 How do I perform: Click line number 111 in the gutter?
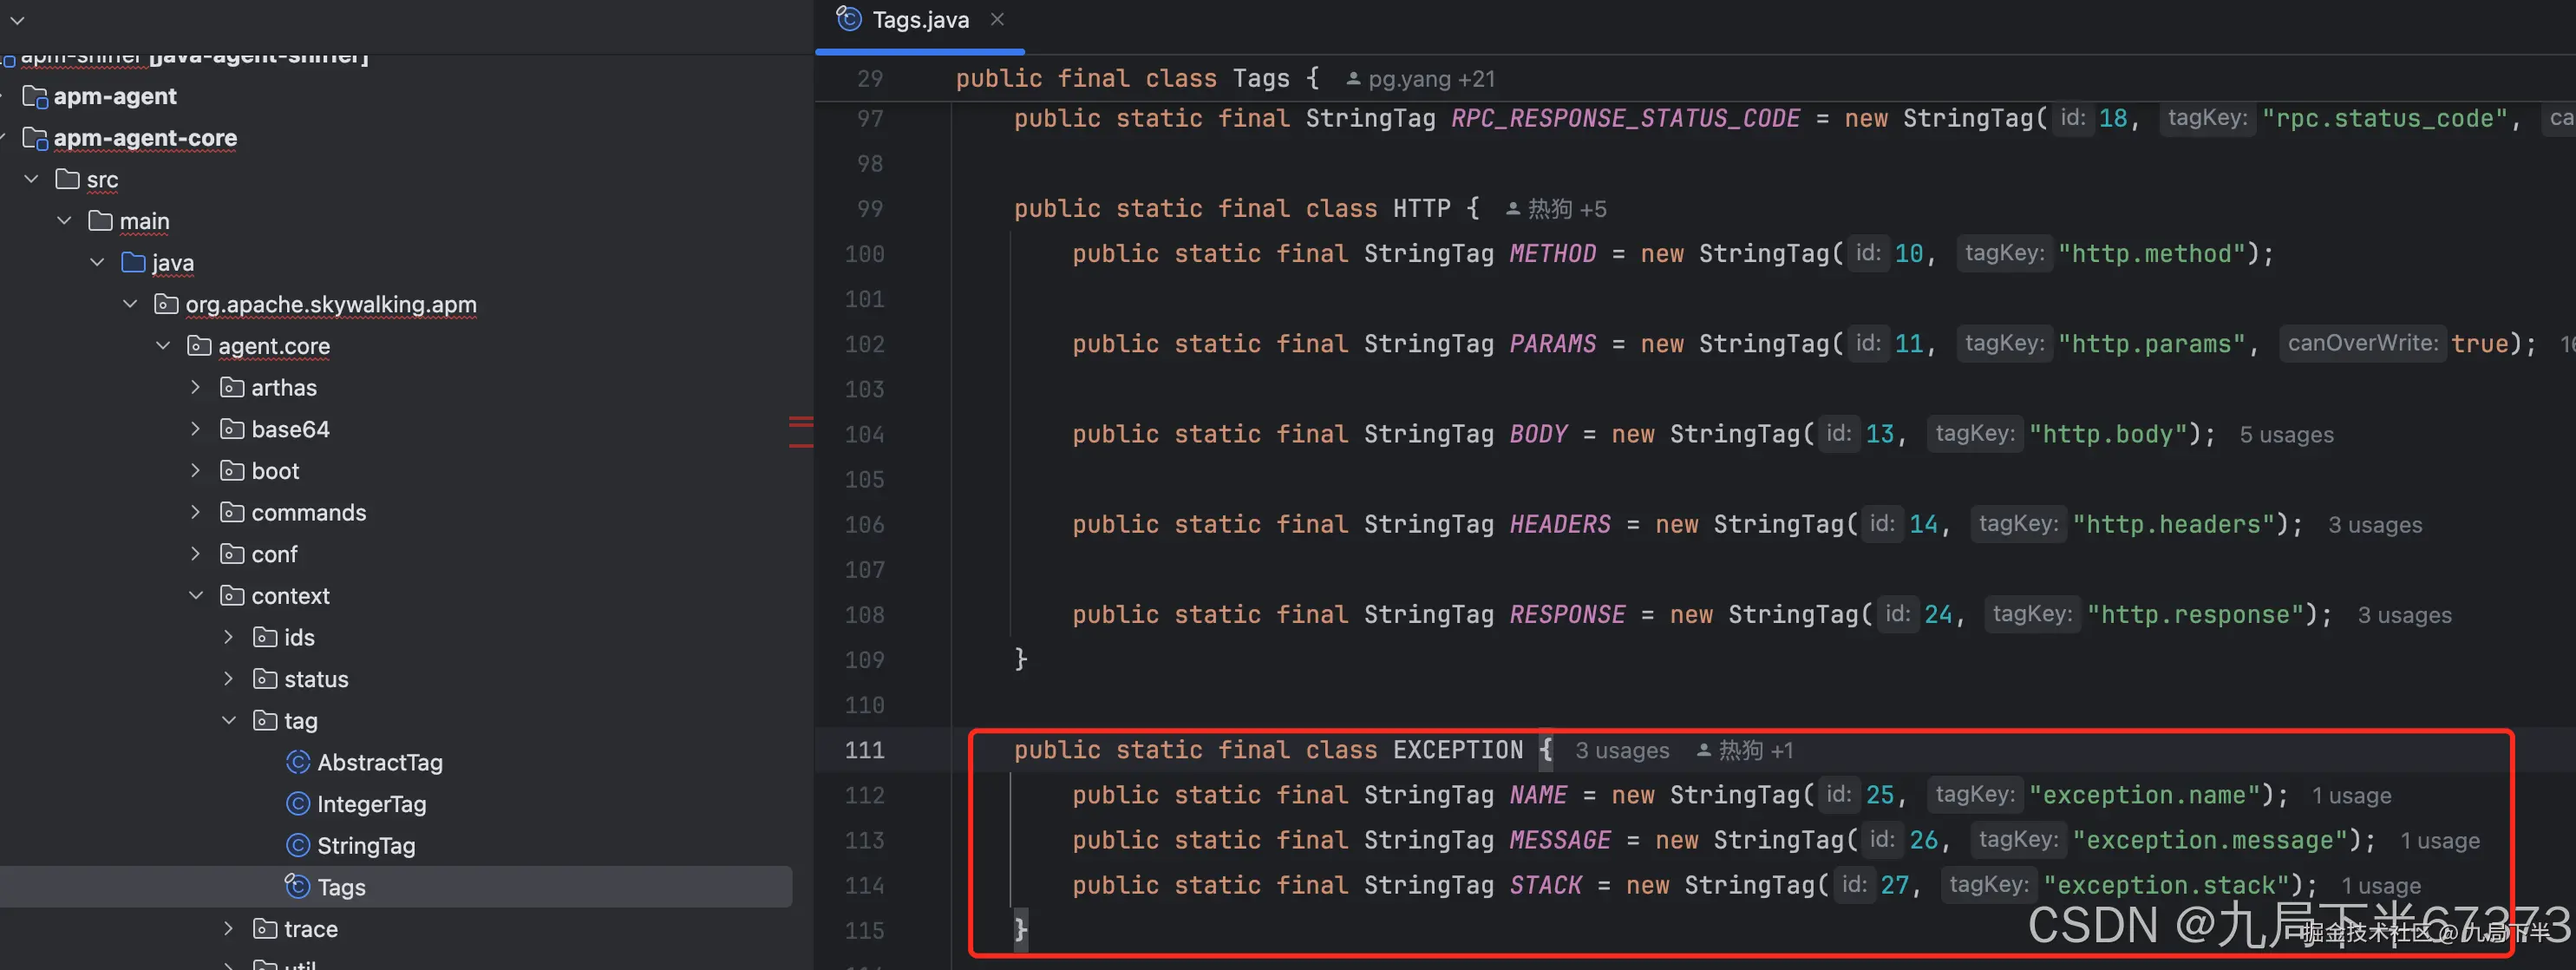point(864,750)
